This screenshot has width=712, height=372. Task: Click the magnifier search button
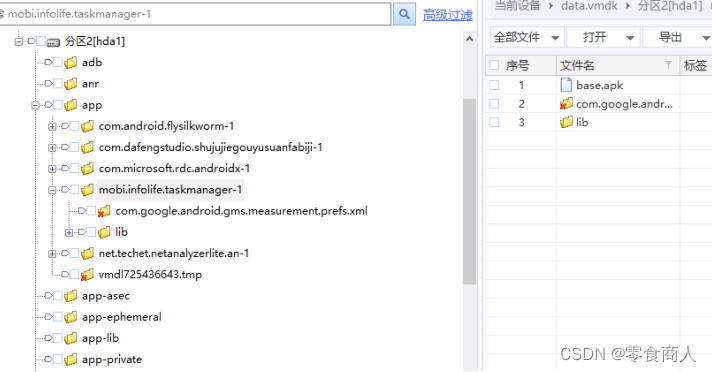pyautogui.click(x=404, y=14)
